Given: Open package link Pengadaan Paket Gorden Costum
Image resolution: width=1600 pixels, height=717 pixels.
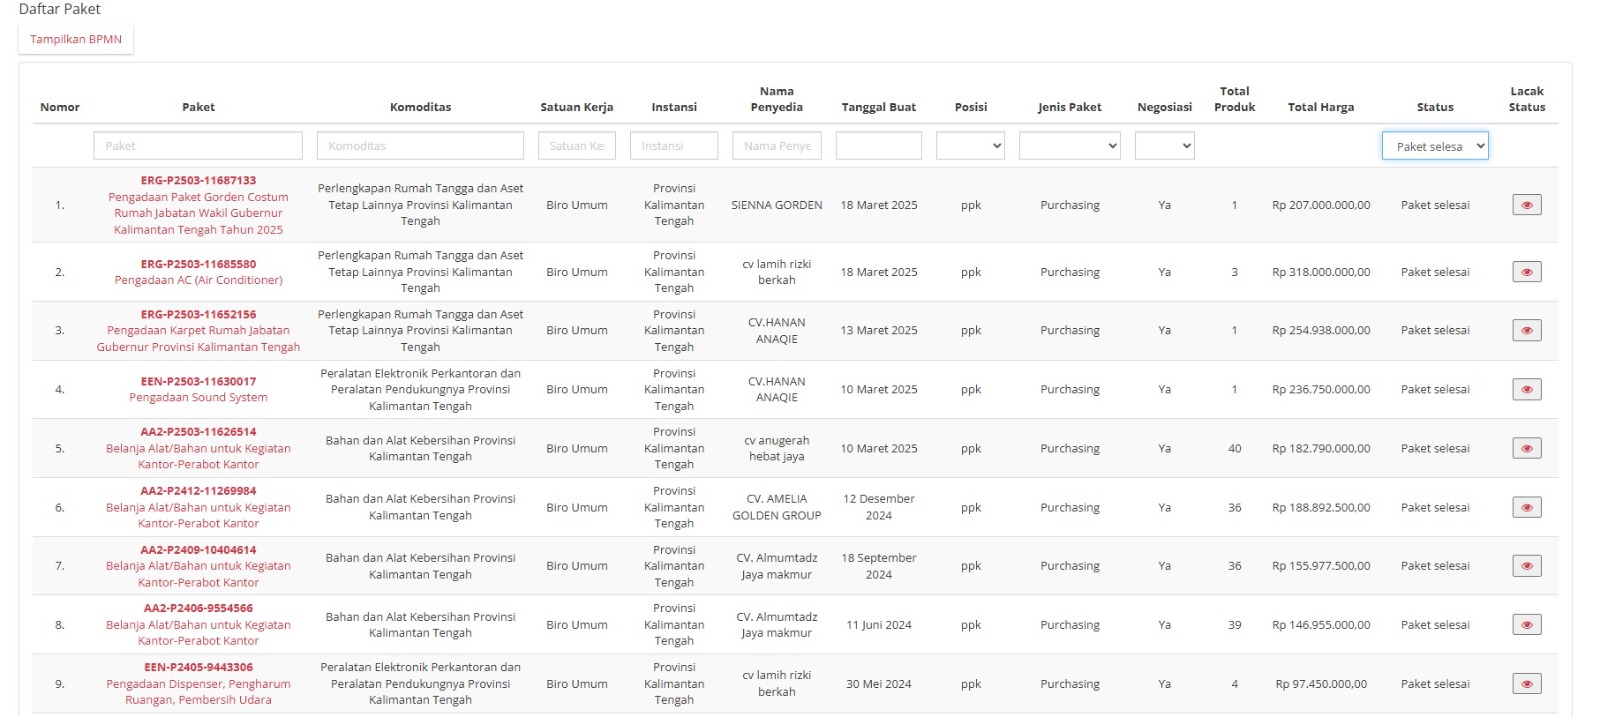Looking at the screenshot, I should pyautogui.click(x=198, y=213).
